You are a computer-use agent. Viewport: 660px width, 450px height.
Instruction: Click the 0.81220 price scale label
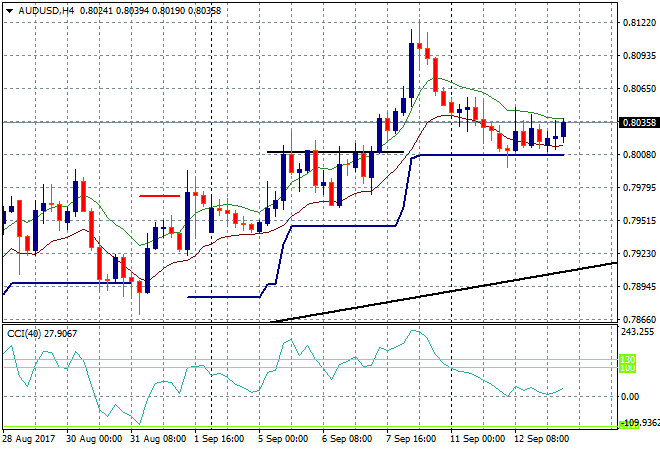[639, 23]
